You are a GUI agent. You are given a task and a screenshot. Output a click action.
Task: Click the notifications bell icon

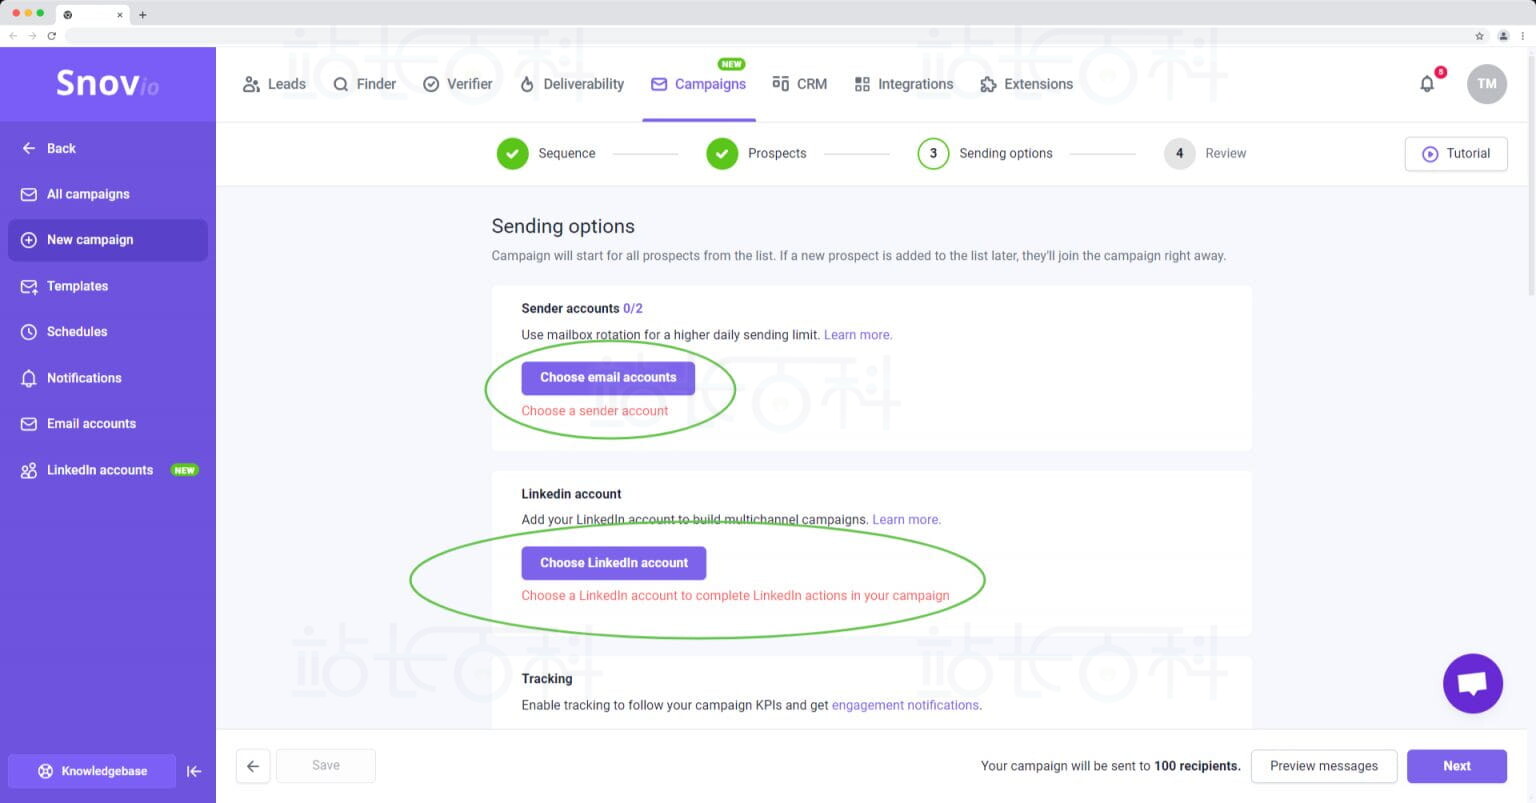coord(1427,84)
